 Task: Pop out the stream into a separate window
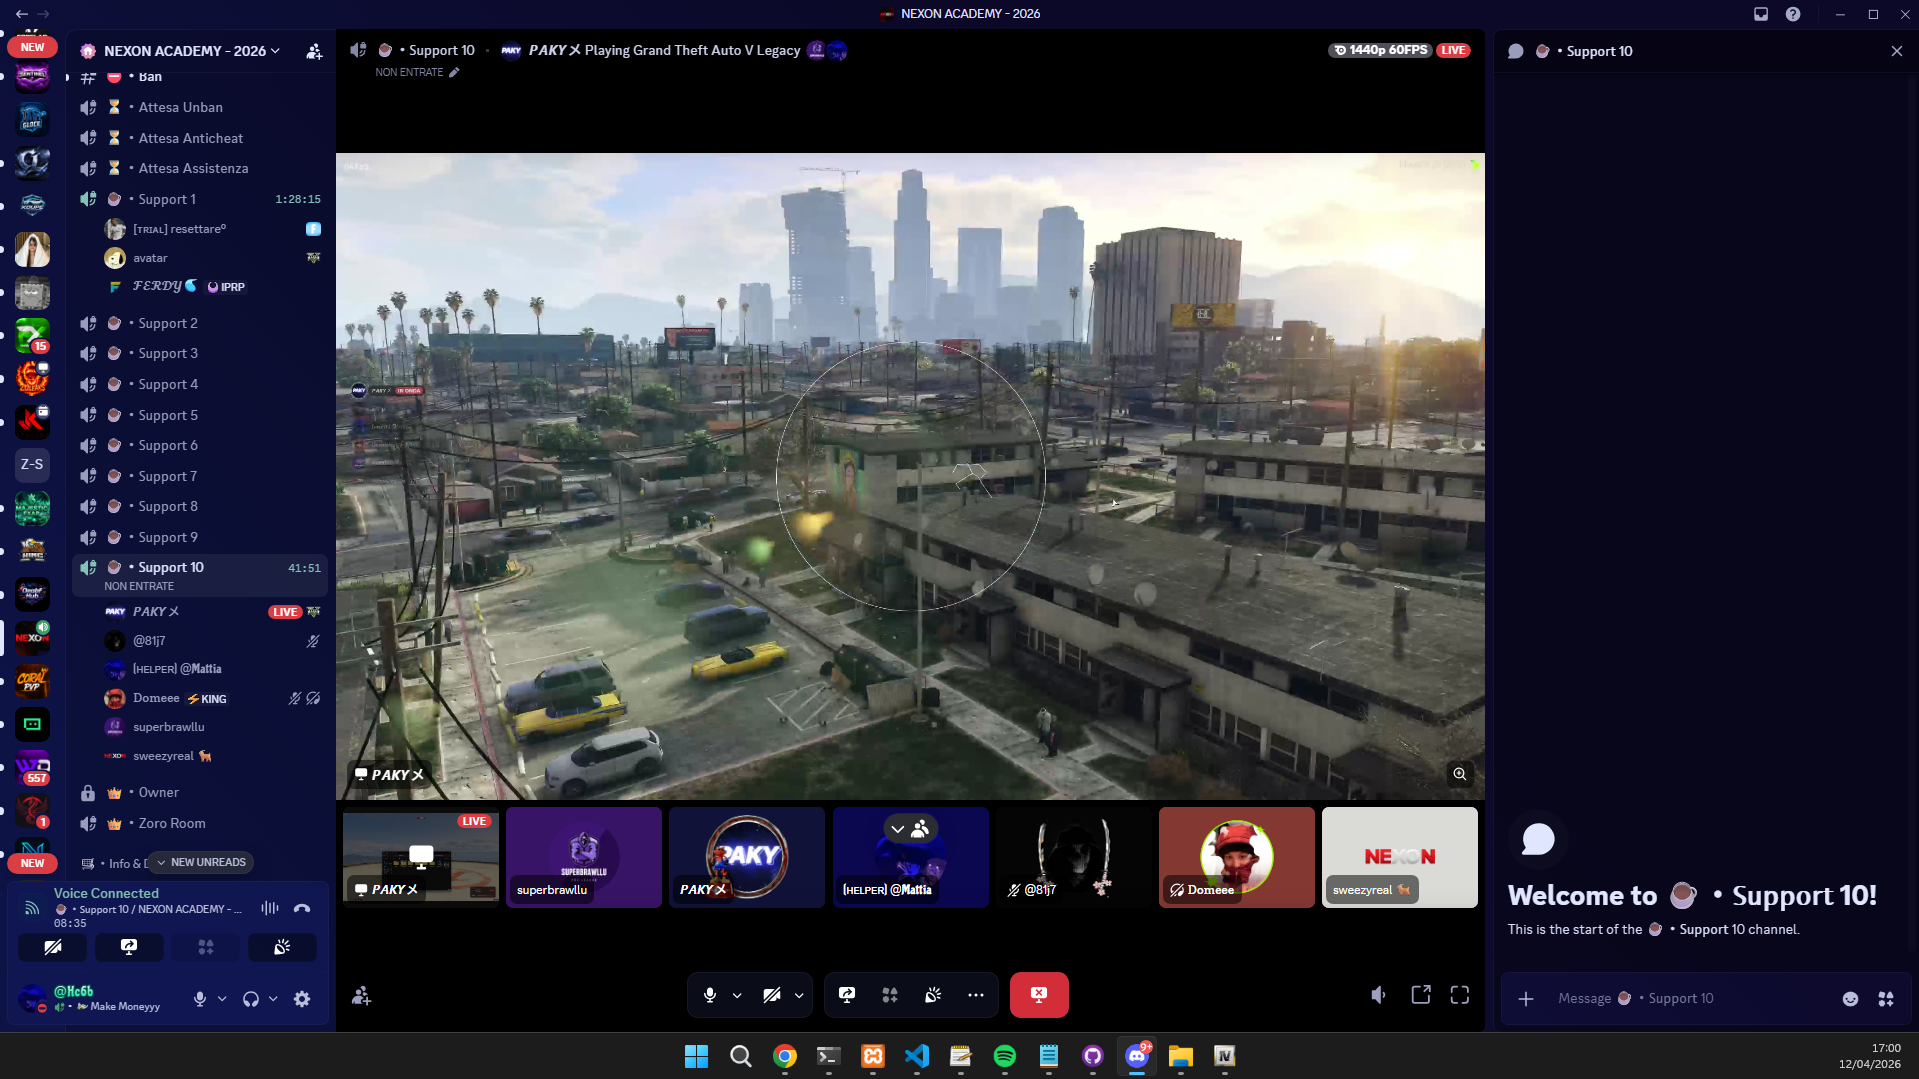click(1421, 995)
